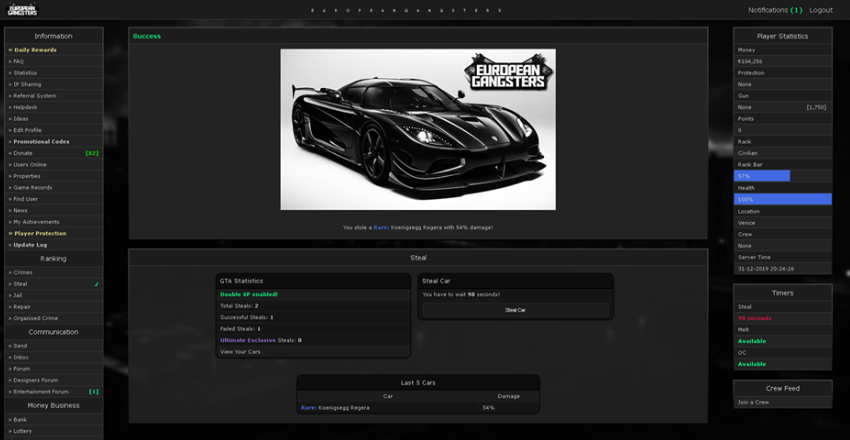Click the red '90 seconds' steal timer
This screenshot has width=850, height=440.
(754, 318)
